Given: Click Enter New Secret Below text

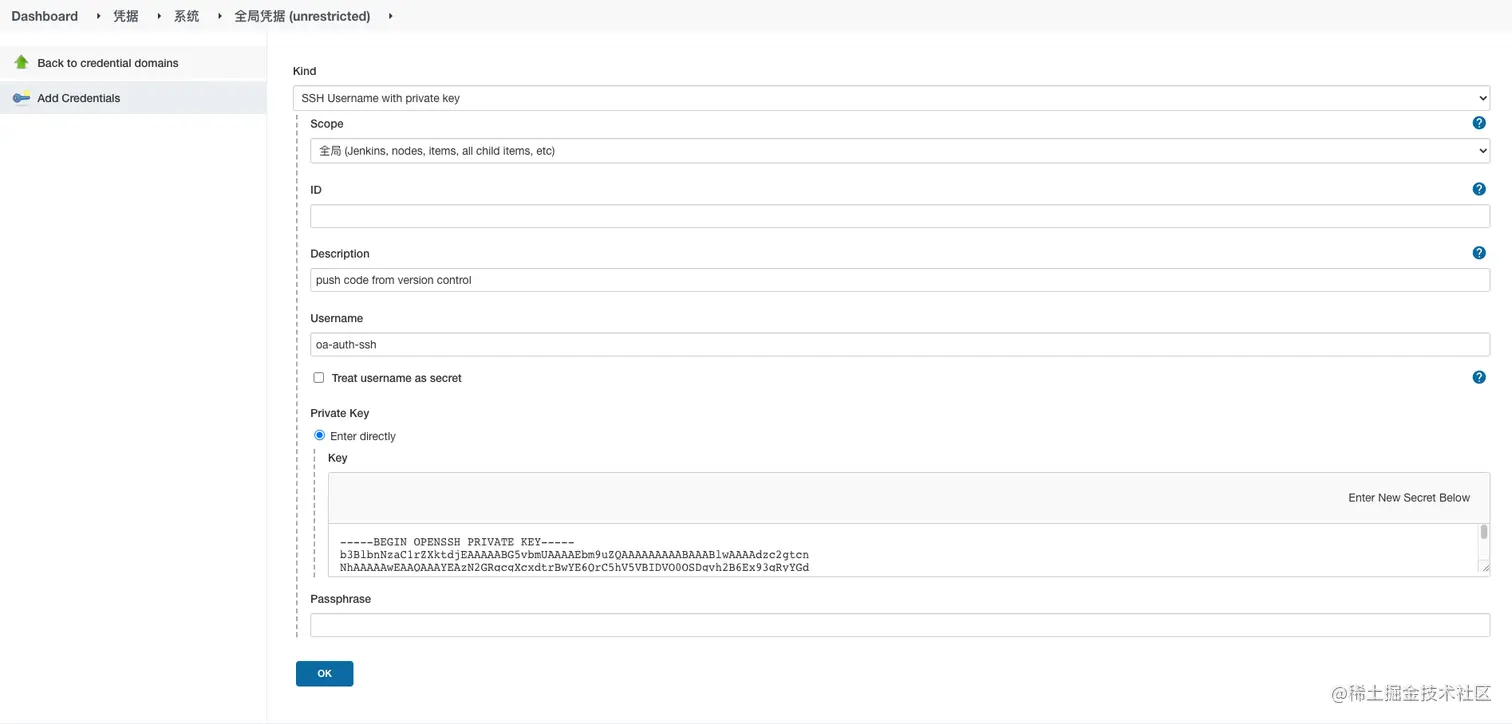Looking at the screenshot, I should (x=1409, y=498).
